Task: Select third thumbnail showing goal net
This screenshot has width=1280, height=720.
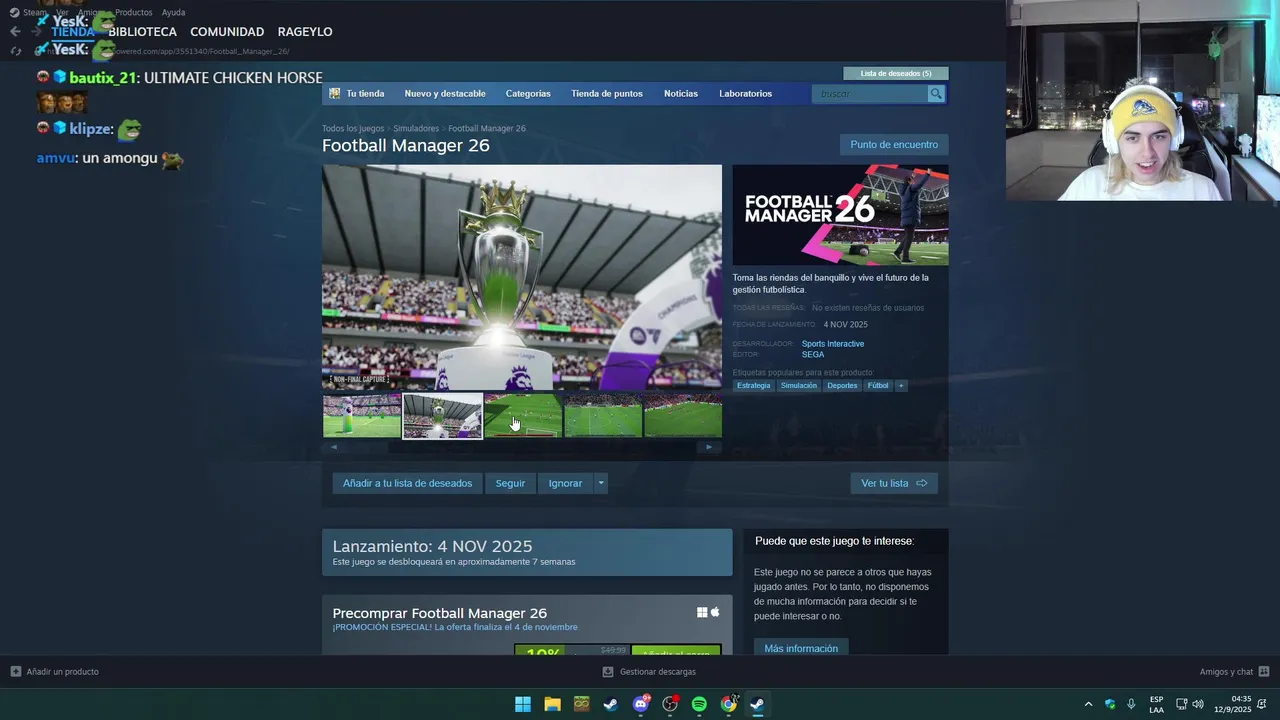Action: [x=523, y=415]
